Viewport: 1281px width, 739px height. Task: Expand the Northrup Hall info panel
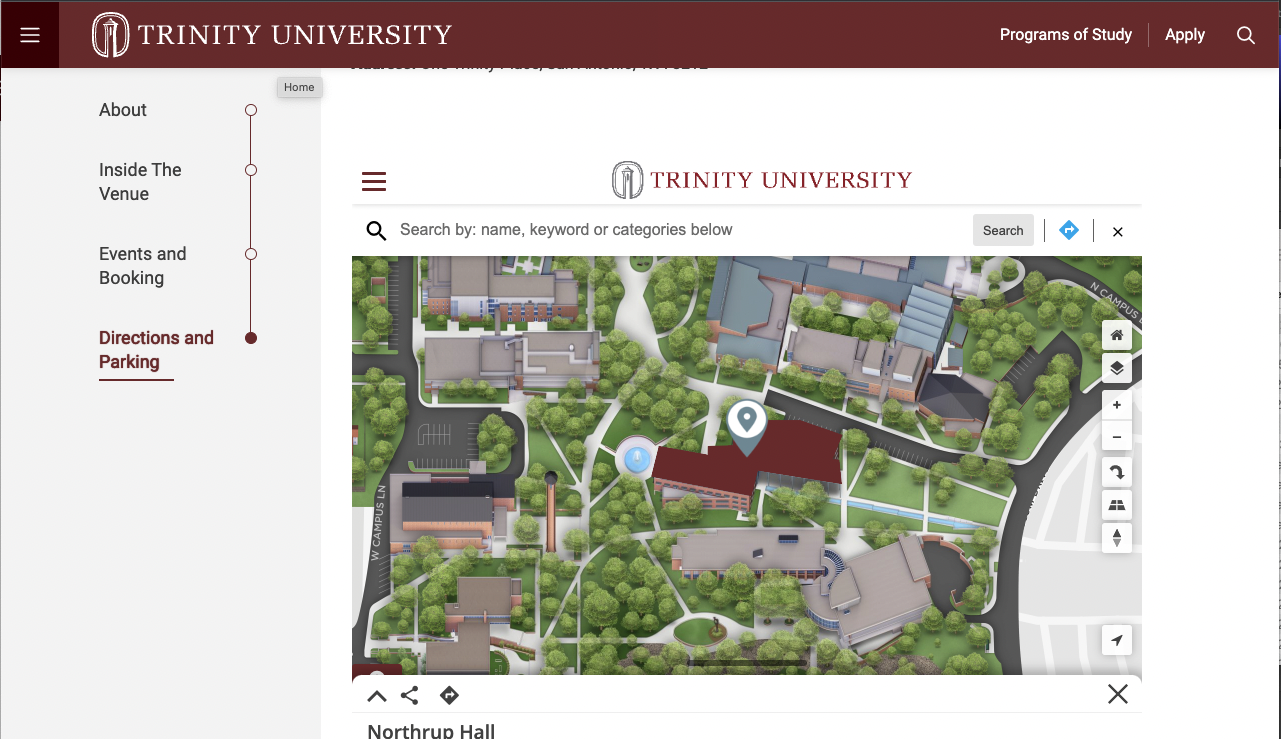click(377, 696)
